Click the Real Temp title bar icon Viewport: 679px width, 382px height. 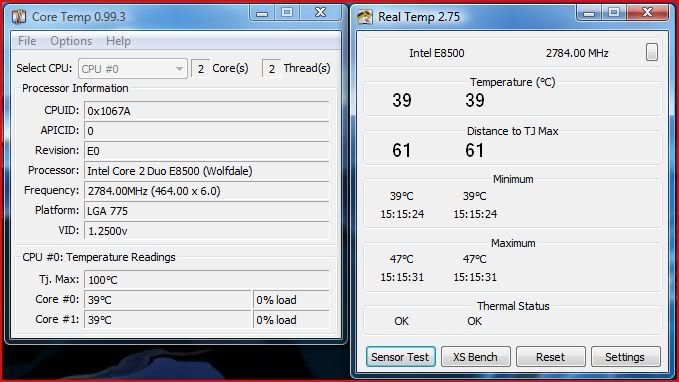(x=365, y=17)
